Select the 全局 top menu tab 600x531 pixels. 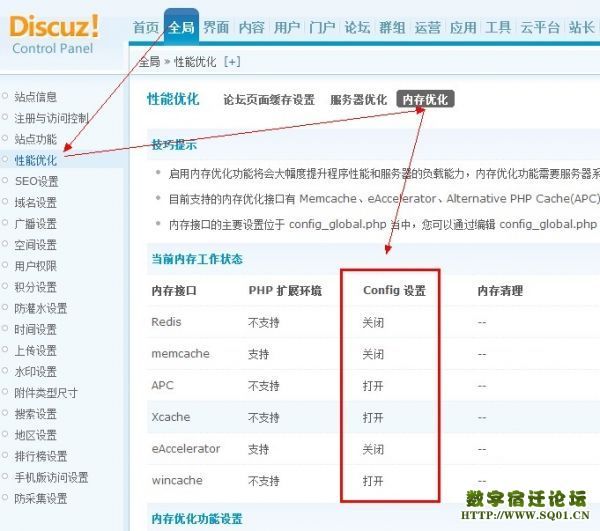pos(181,28)
